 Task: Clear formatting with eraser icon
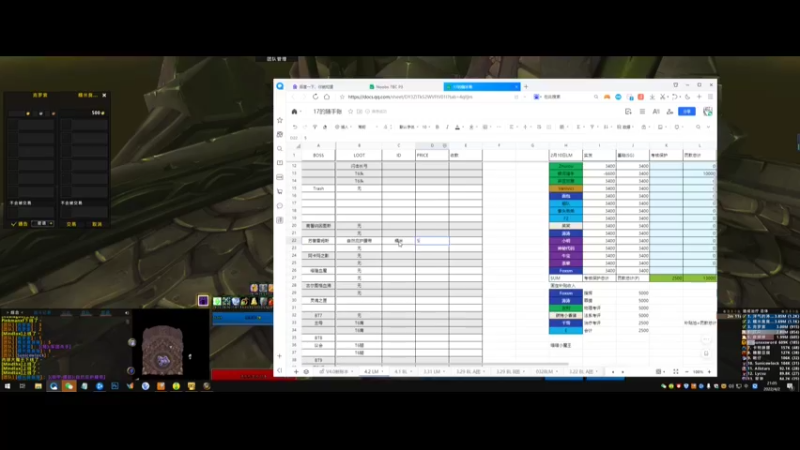325,127
